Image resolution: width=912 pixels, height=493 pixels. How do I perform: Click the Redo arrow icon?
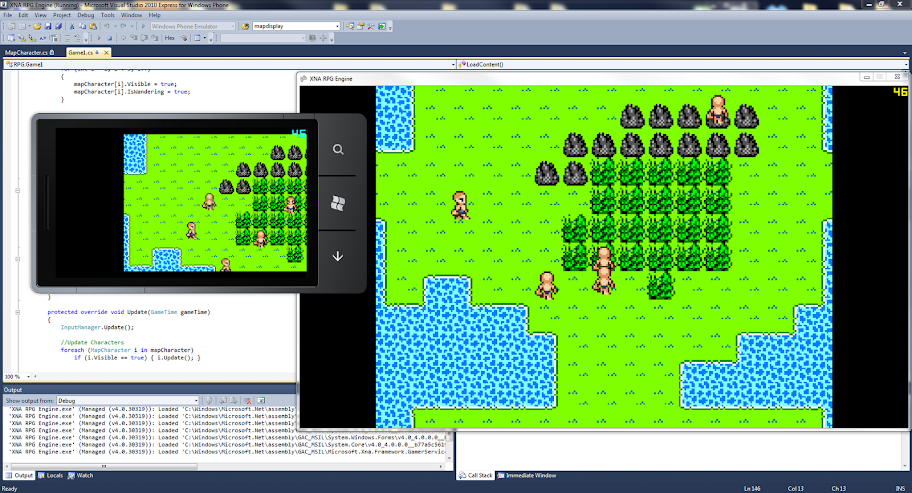123,26
